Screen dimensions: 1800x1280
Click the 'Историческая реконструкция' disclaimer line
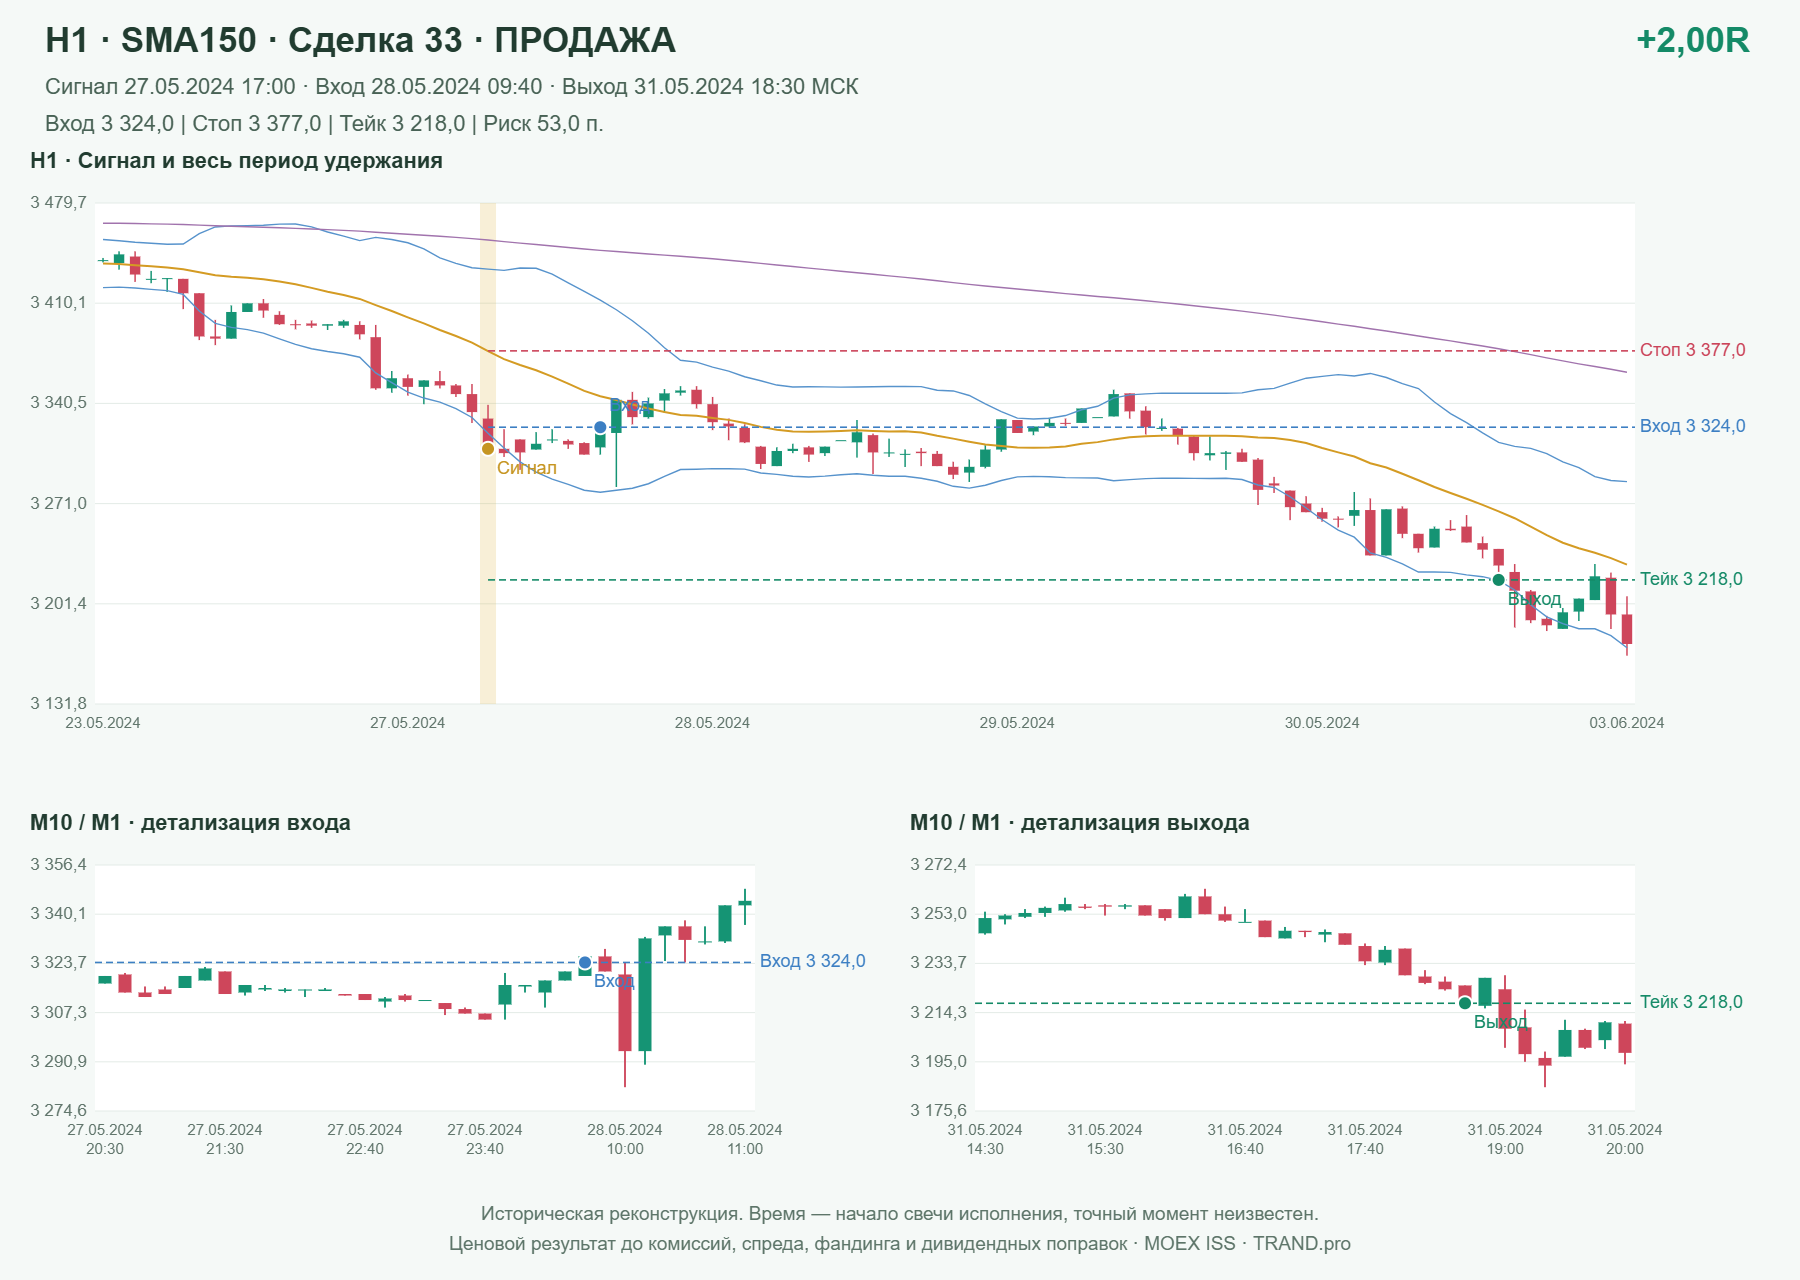coord(900,1214)
